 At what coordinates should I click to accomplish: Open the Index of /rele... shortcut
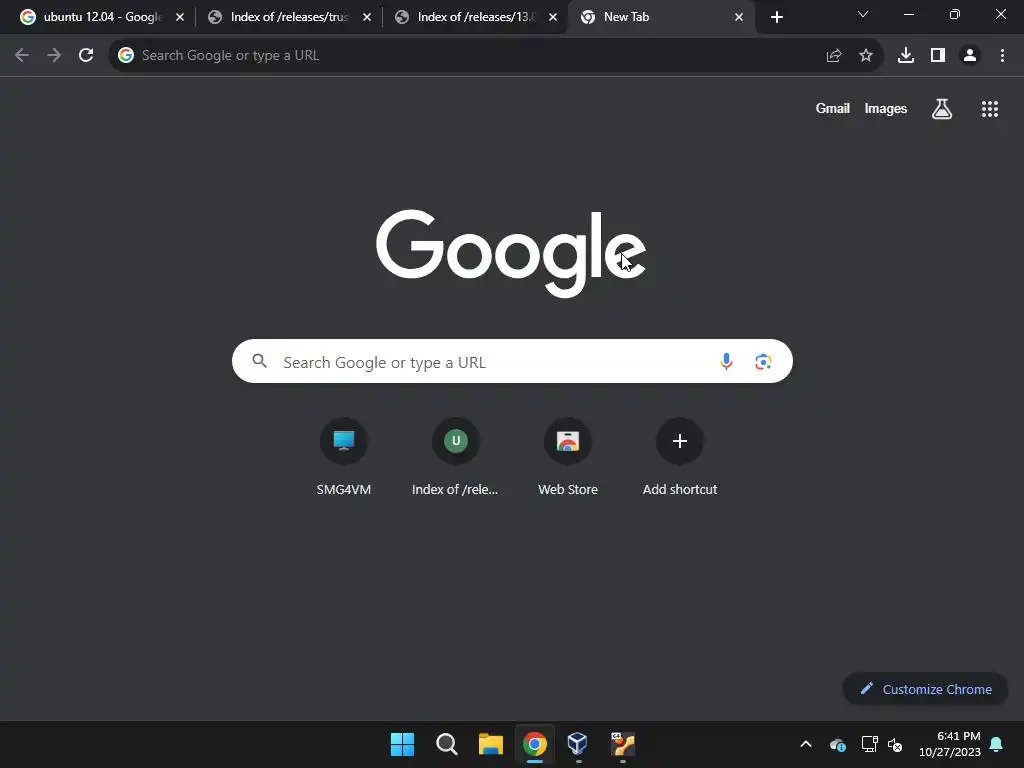click(x=455, y=457)
